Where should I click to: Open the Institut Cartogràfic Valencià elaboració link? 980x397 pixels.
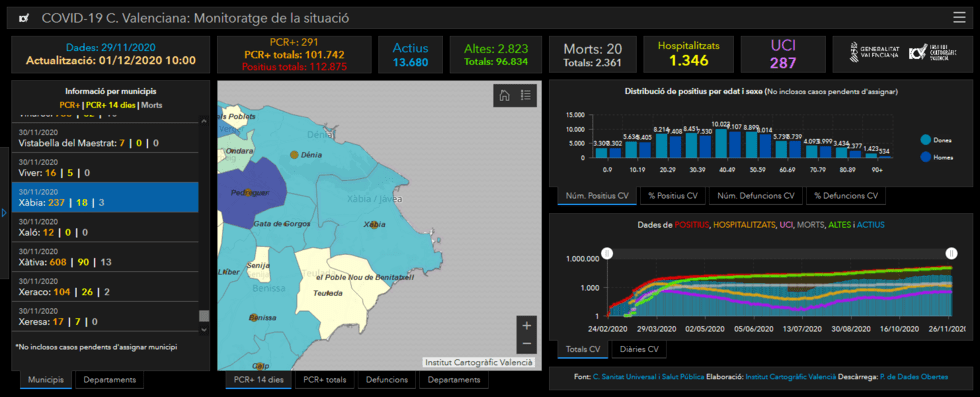point(791,377)
